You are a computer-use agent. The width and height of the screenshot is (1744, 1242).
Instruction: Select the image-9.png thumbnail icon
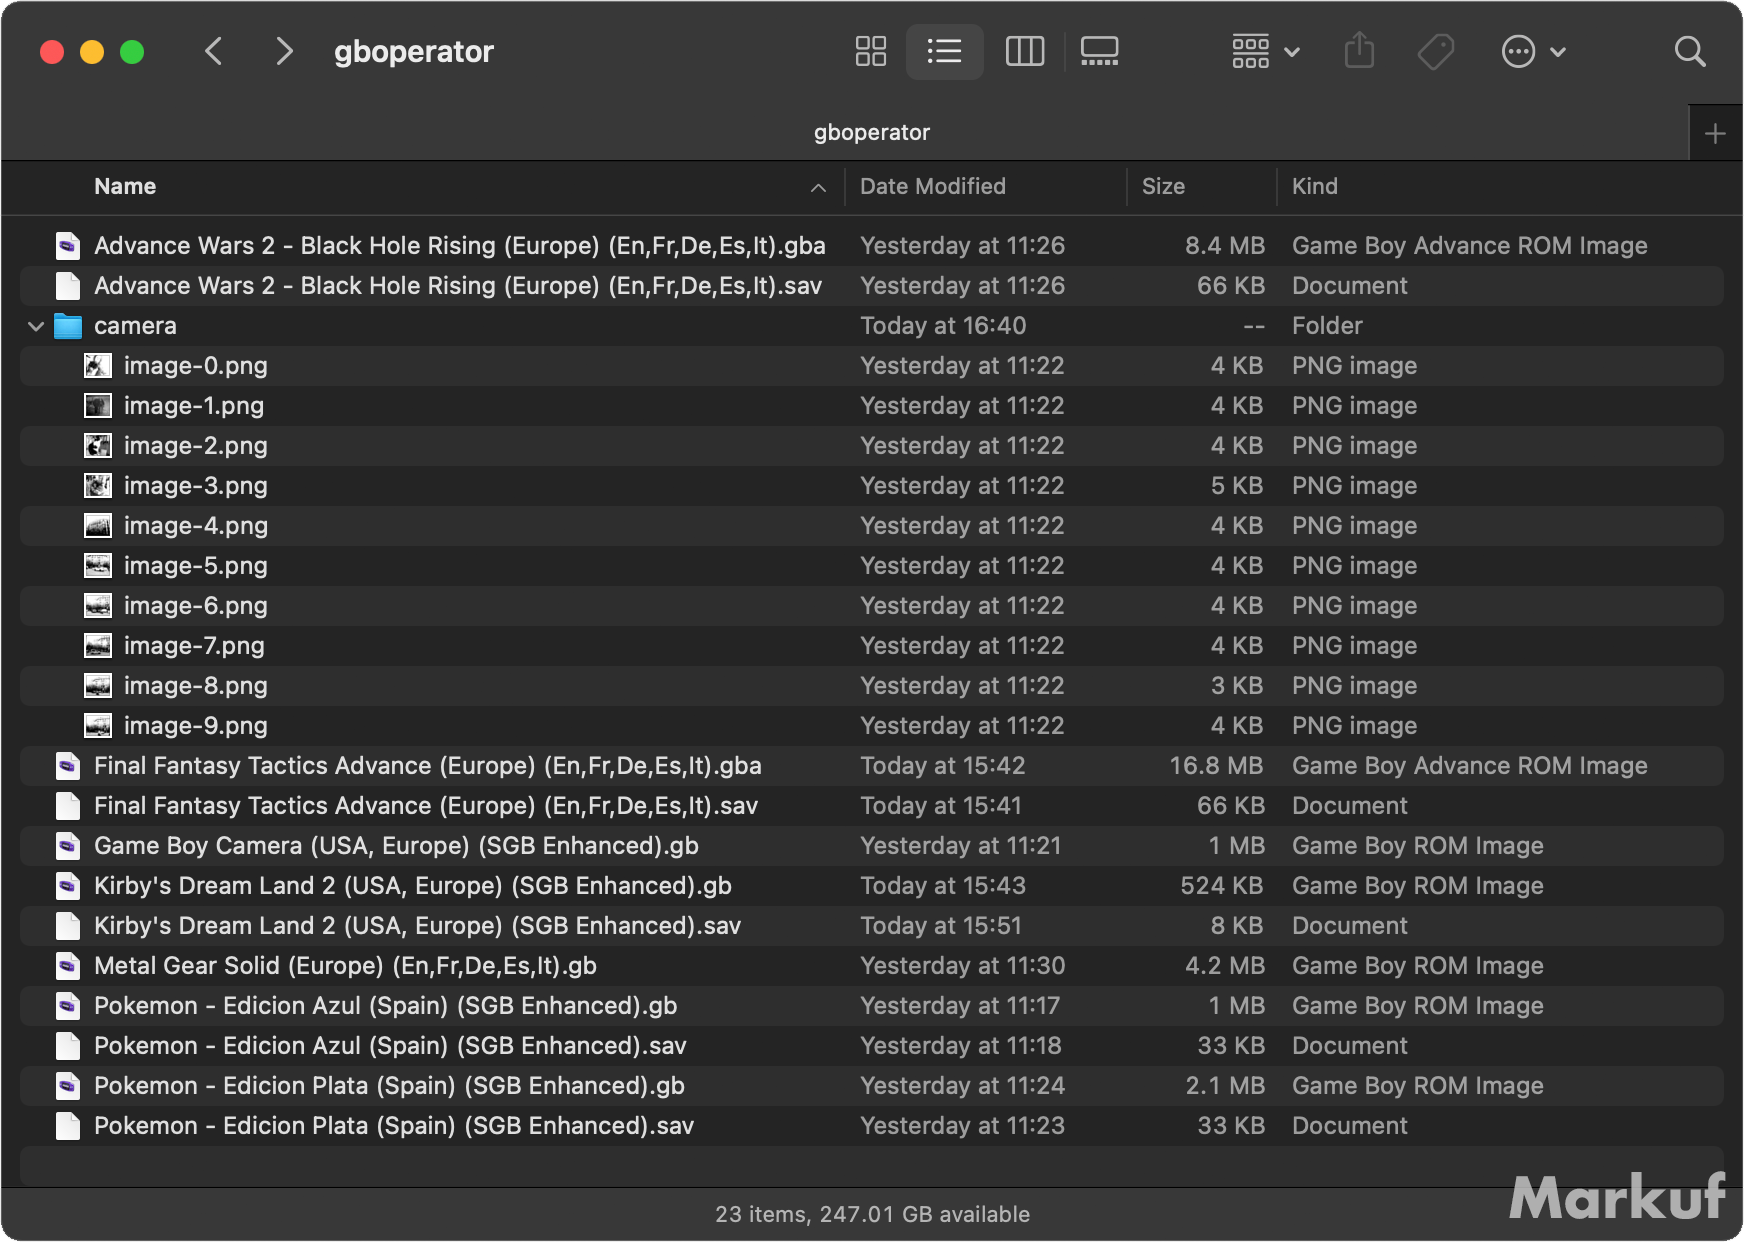pos(98,726)
